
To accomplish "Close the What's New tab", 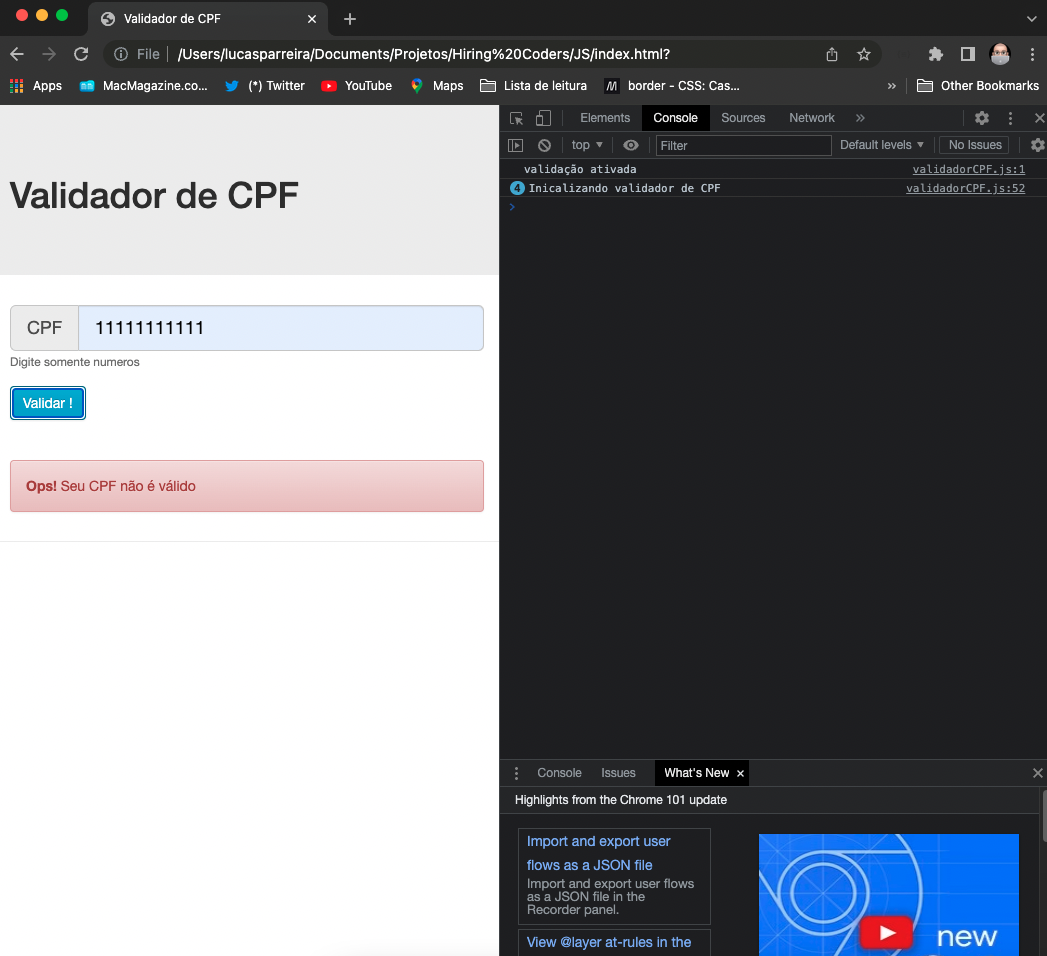I will coord(740,772).
